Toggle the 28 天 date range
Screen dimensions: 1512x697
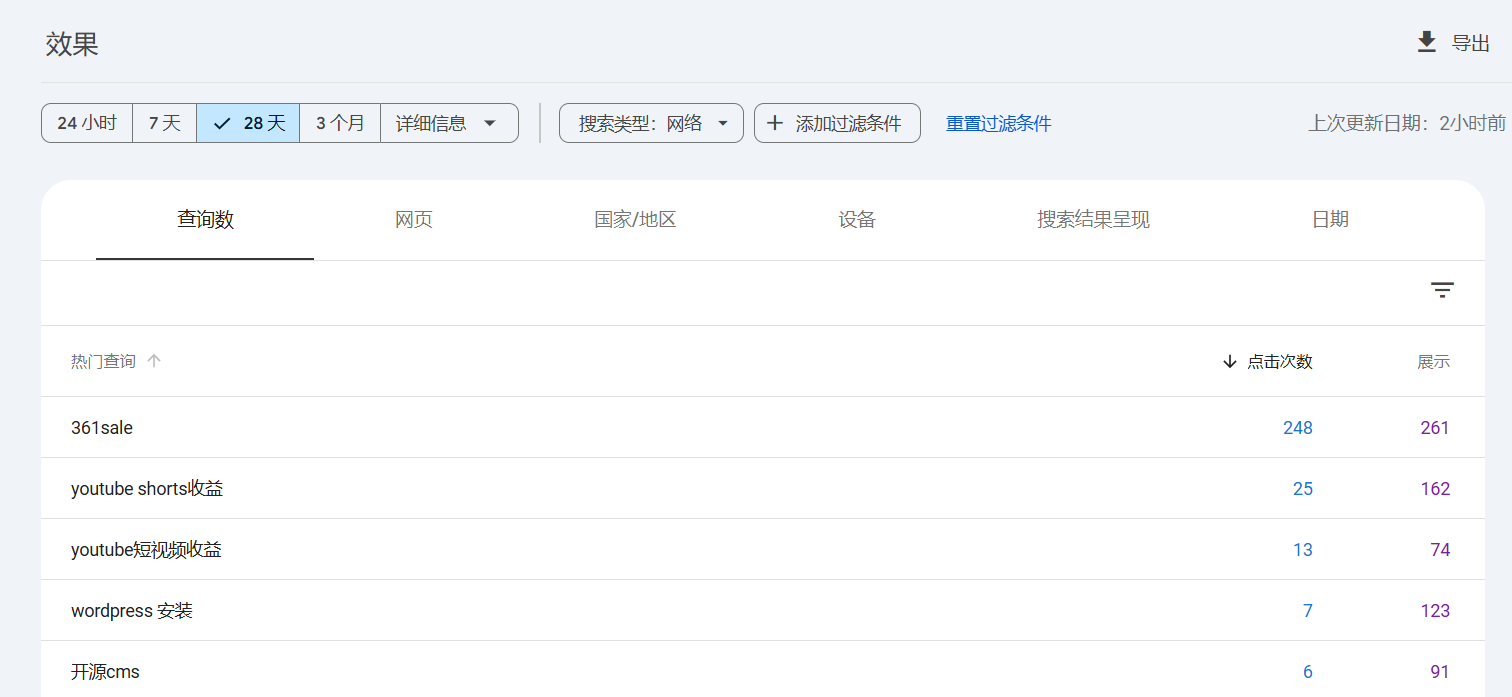coord(248,123)
